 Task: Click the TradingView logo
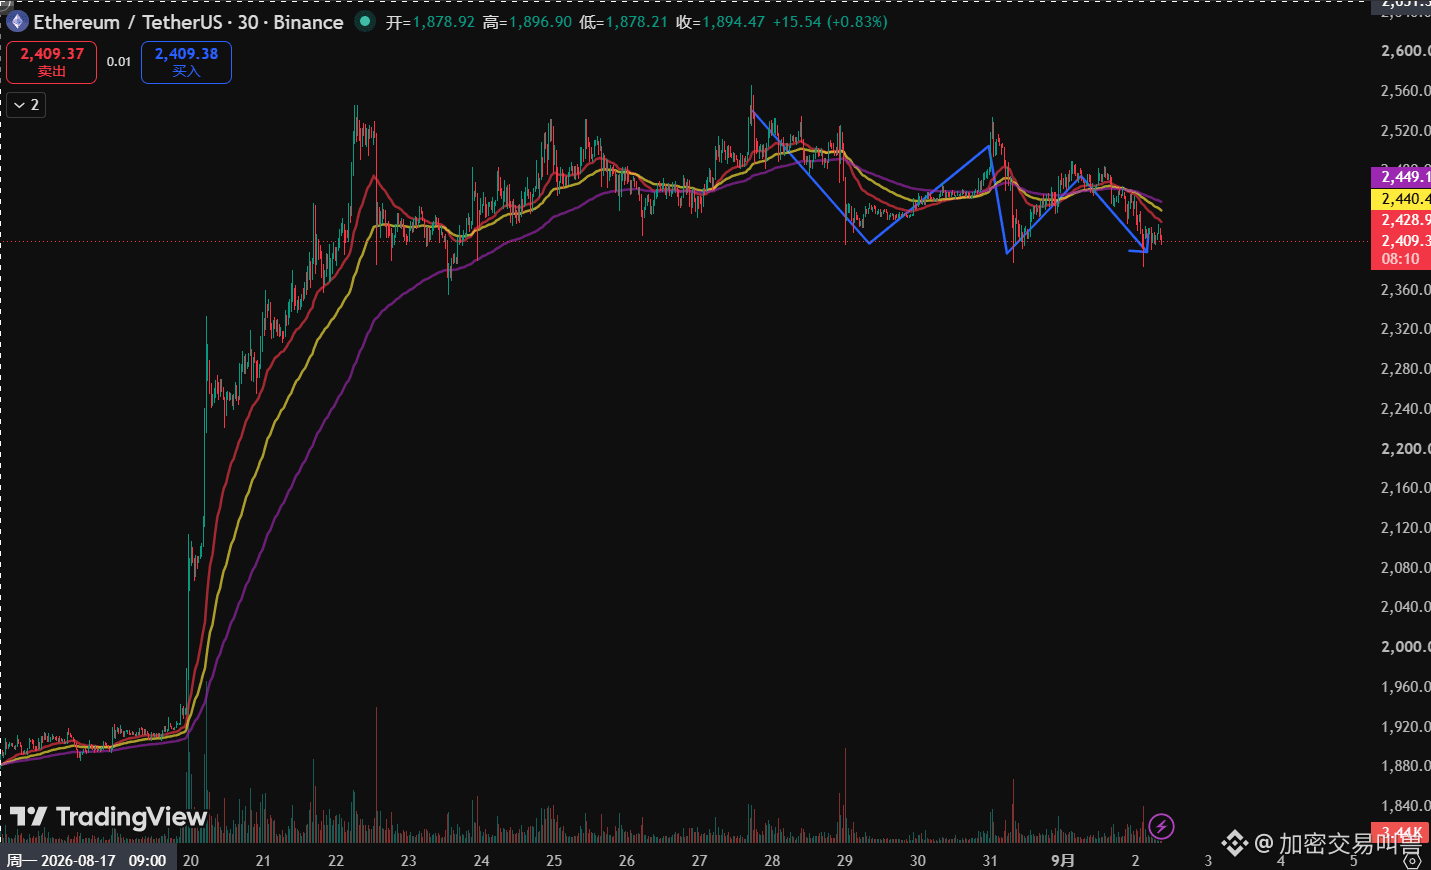tap(109, 817)
